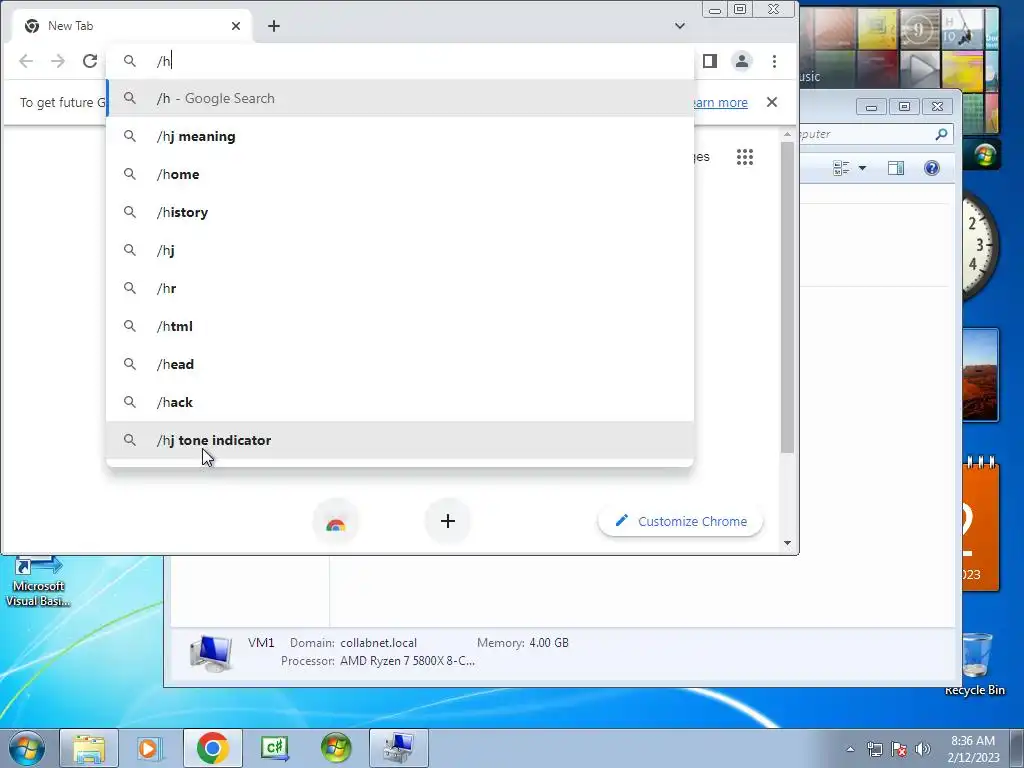
Task: Reload the page in Chrome
Action: [x=89, y=61]
